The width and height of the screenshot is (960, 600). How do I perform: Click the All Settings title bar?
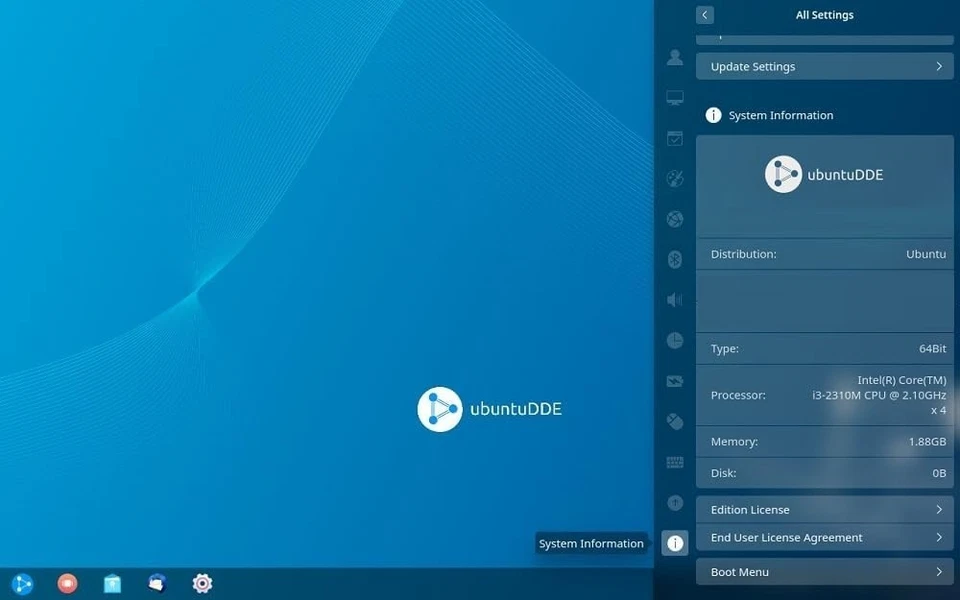pos(824,15)
